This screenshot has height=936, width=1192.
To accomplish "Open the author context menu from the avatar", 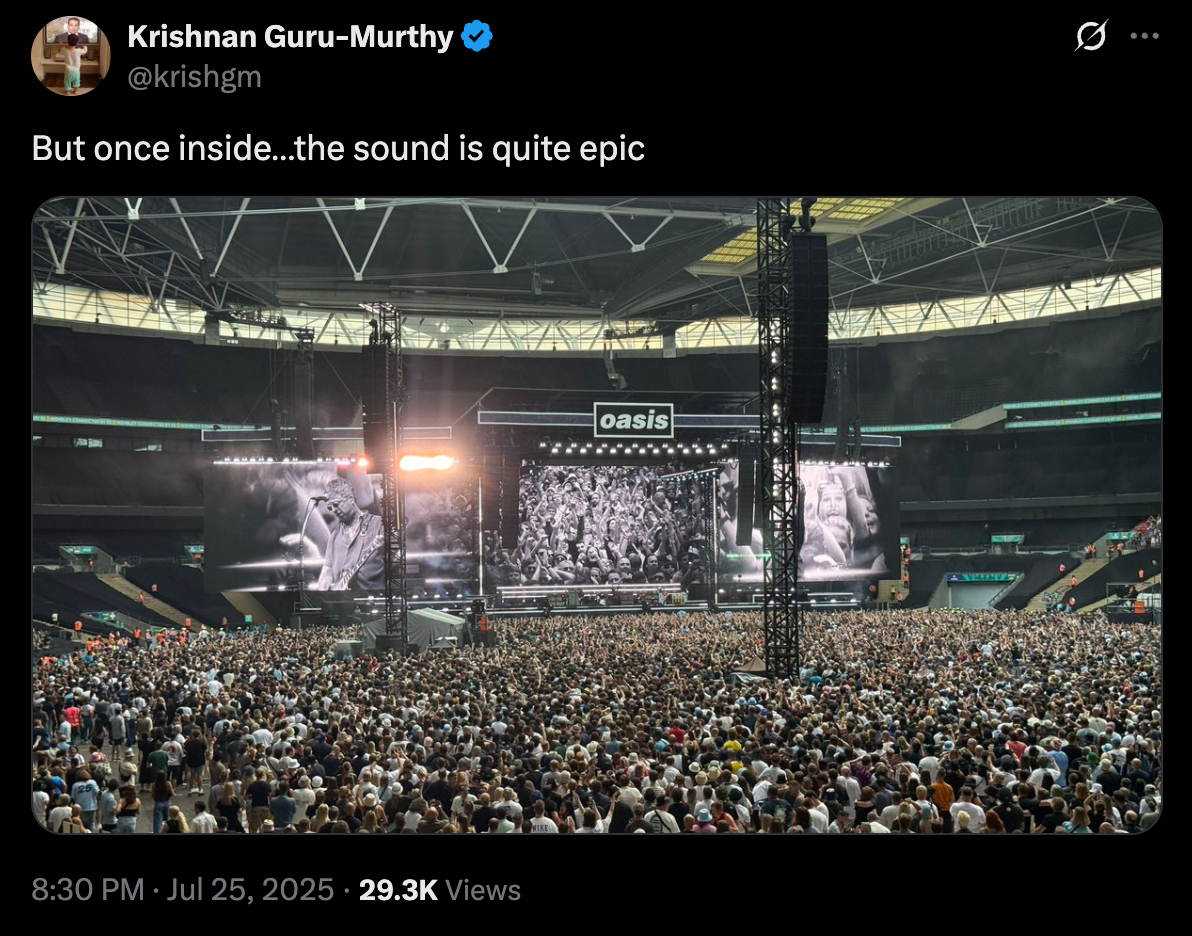I will click(71, 54).
